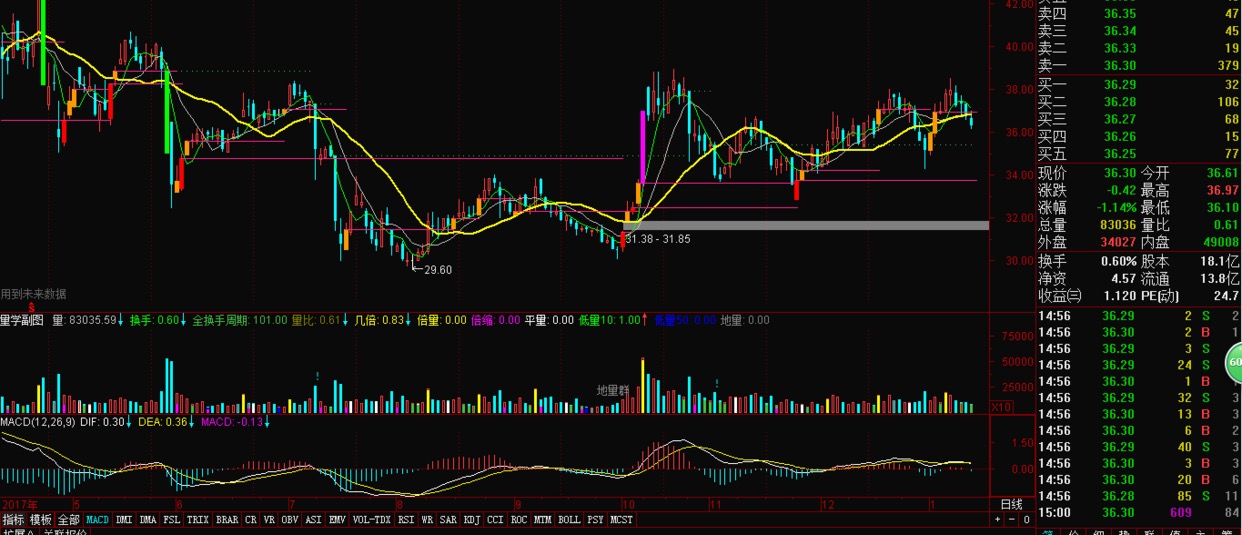Open the 全部 indicator list
The width and height of the screenshot is (1242, 535).
(68, 520)
